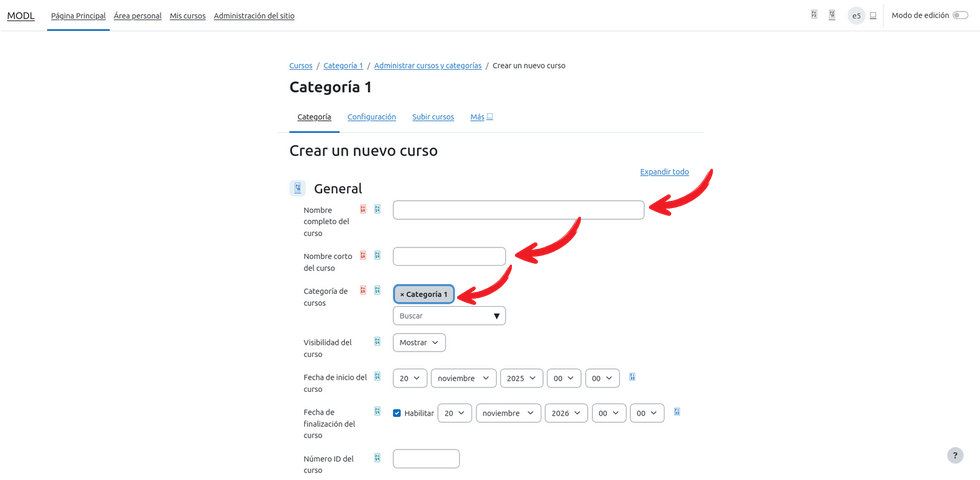980x480 pixels.
Task: Open the Mis cursos menu item
Action: (x=187, y=16)
